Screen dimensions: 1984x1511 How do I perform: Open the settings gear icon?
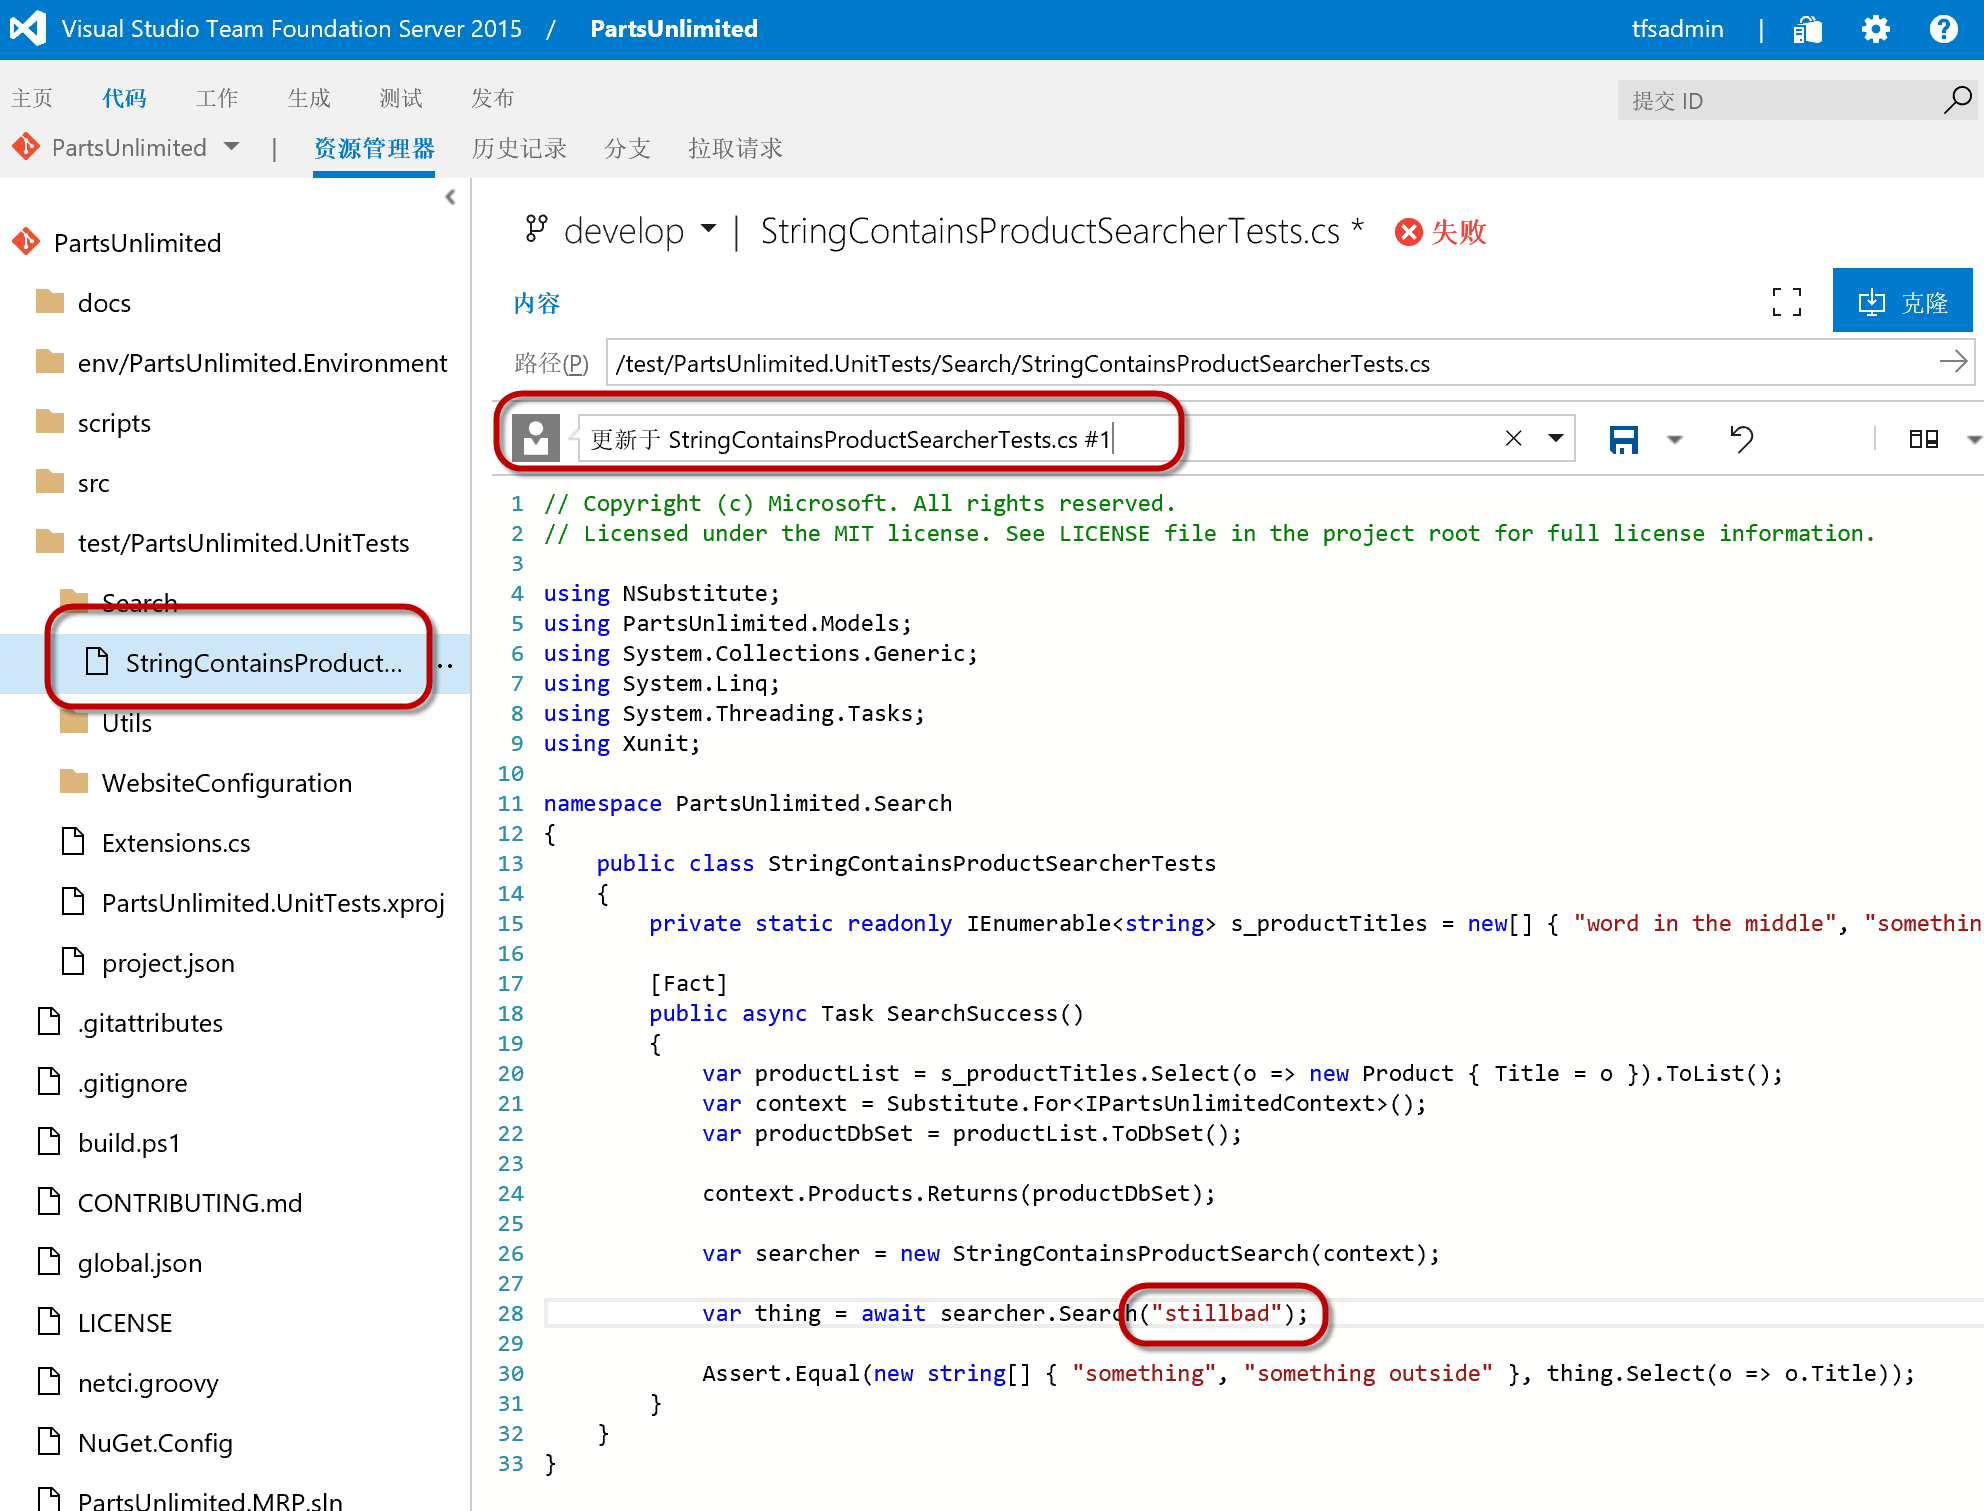point(1875,29)
